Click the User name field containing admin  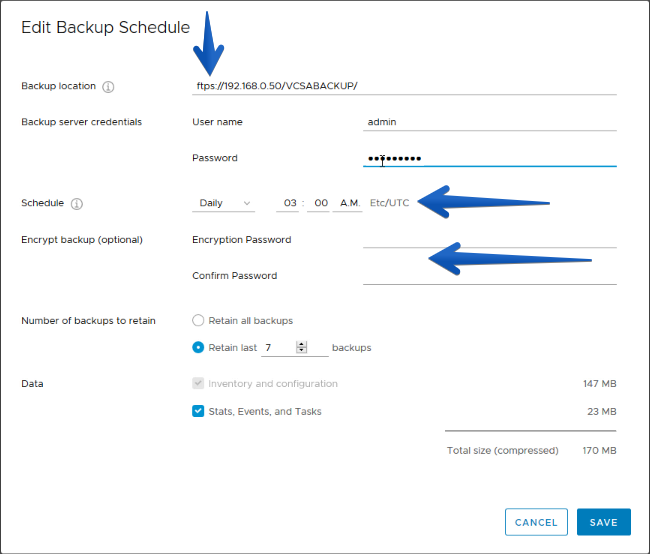pos(490,122)
